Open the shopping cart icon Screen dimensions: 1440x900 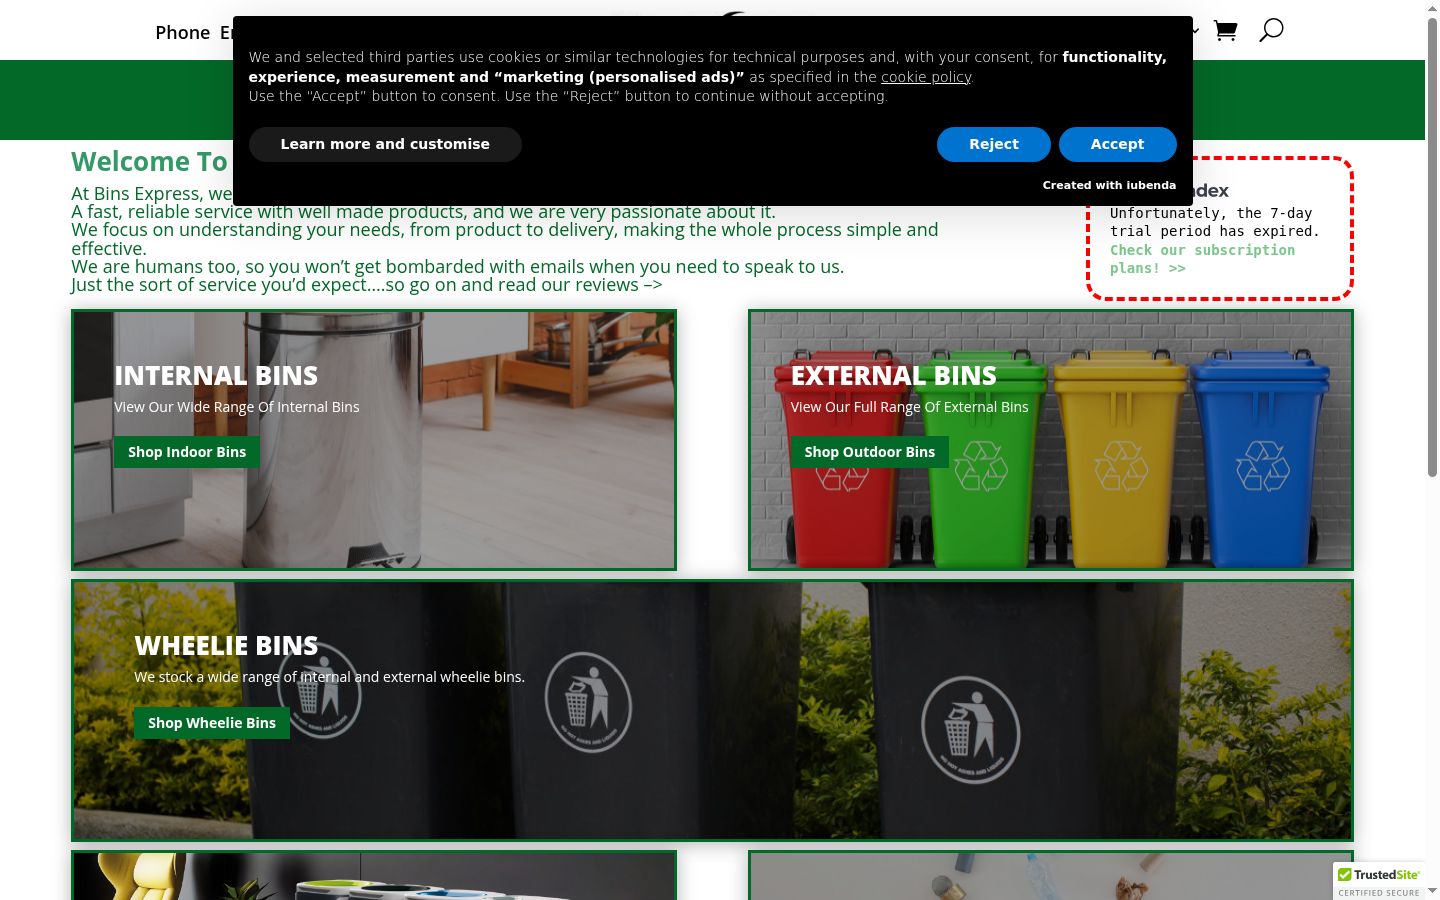1225,31
